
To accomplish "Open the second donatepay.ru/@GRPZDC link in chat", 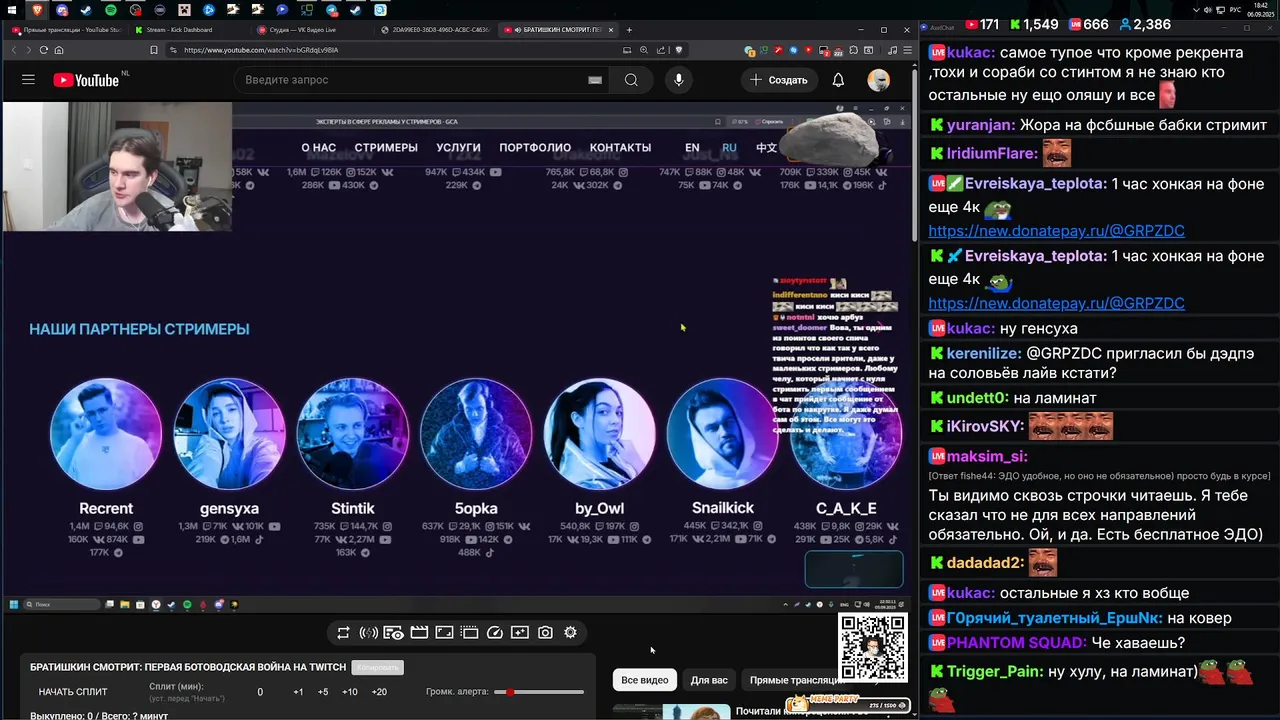I will coord(1056,303).
